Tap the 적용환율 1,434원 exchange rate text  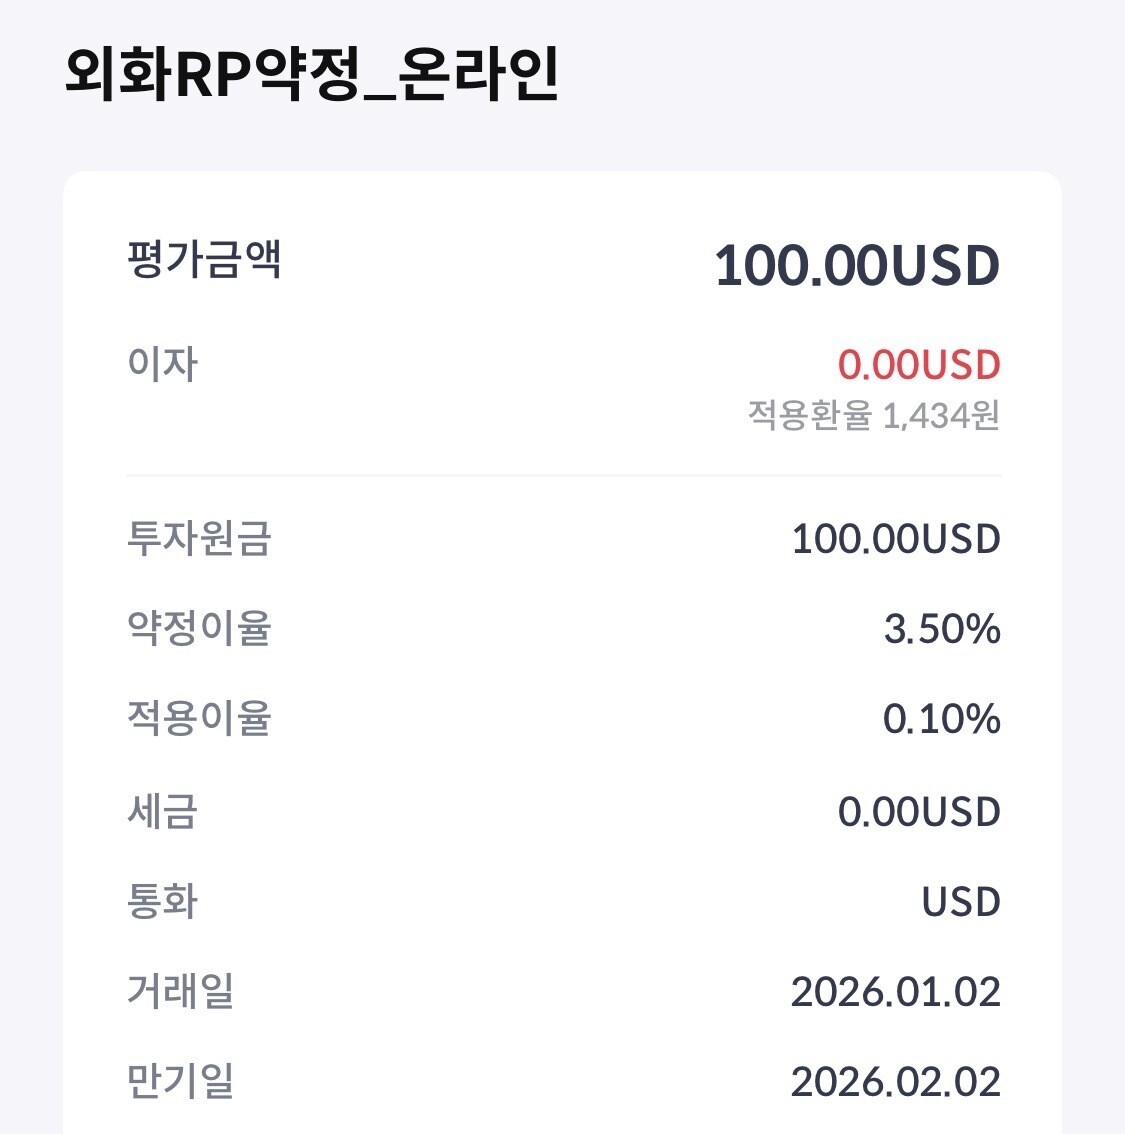click(873, 415)
